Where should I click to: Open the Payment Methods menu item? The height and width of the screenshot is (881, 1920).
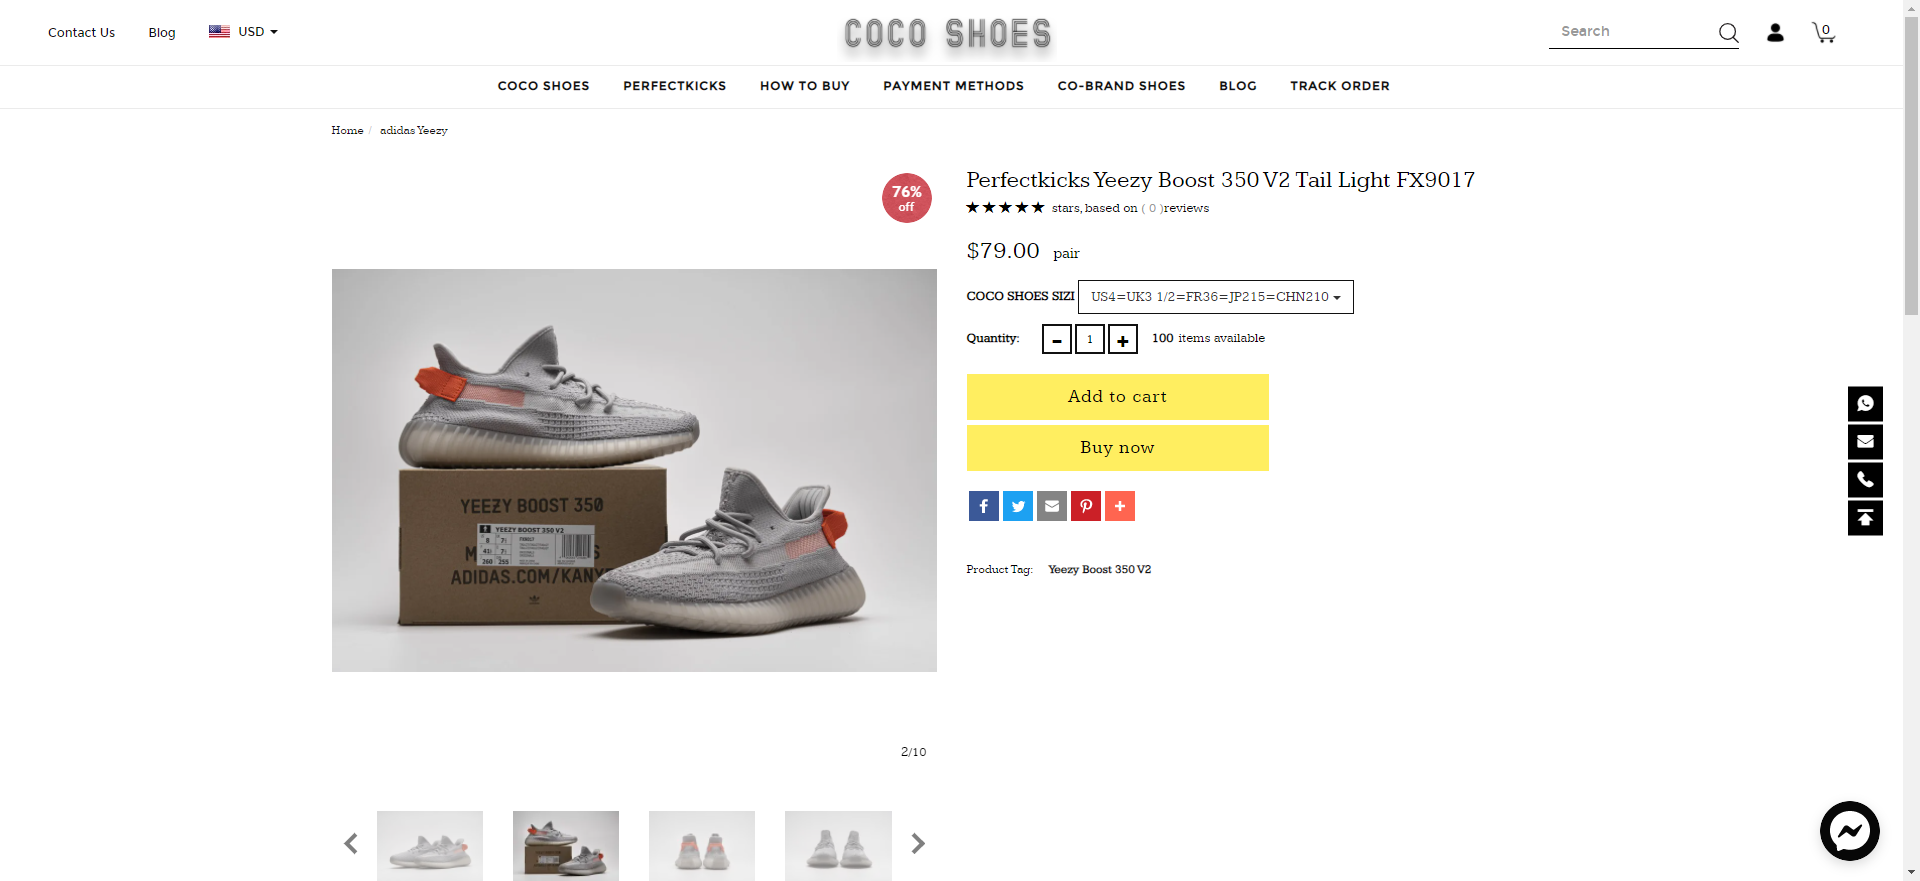pos(954,86)
